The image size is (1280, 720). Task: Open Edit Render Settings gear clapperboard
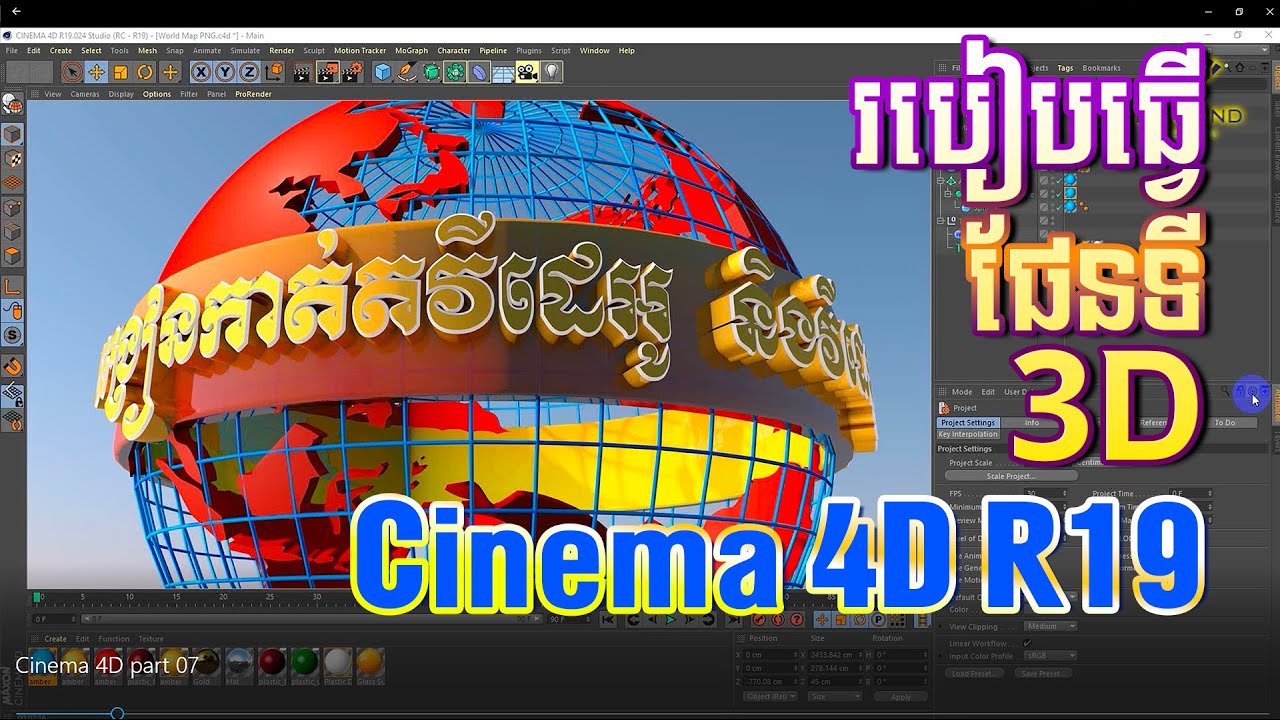[x=352, y=72]
